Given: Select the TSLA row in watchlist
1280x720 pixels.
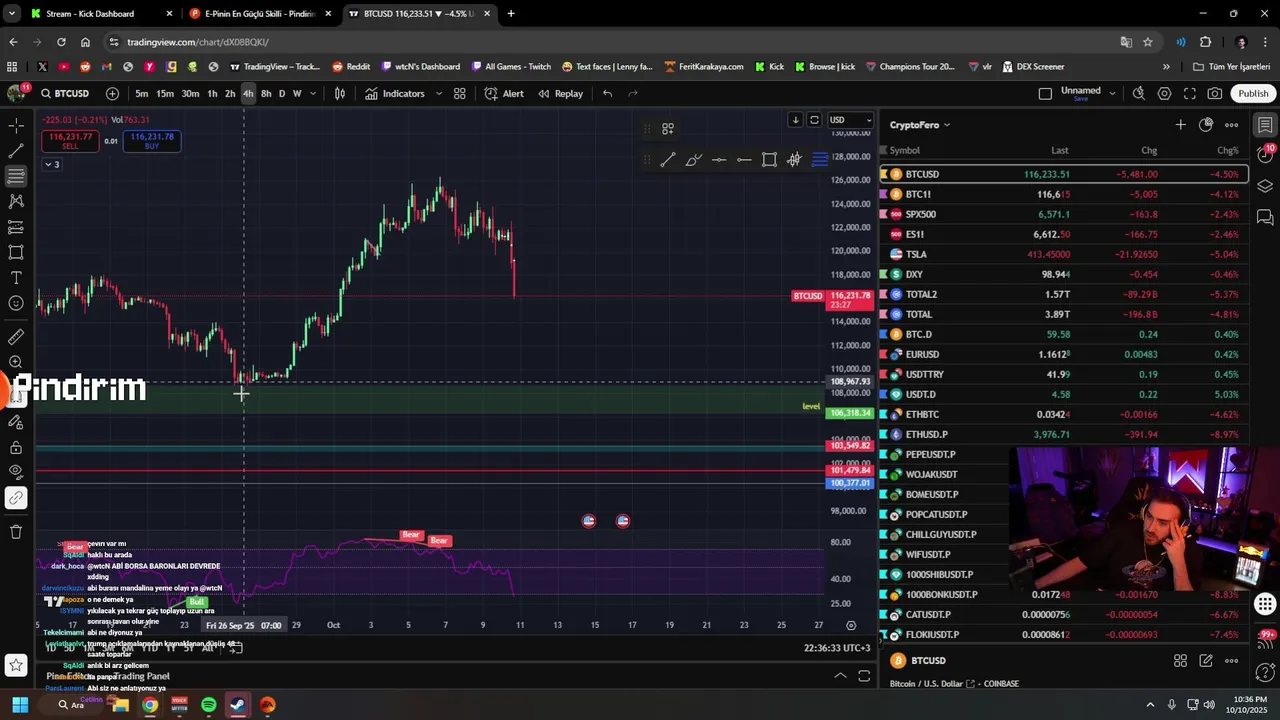Looking at the screenshot, I should coord(1064,254).
